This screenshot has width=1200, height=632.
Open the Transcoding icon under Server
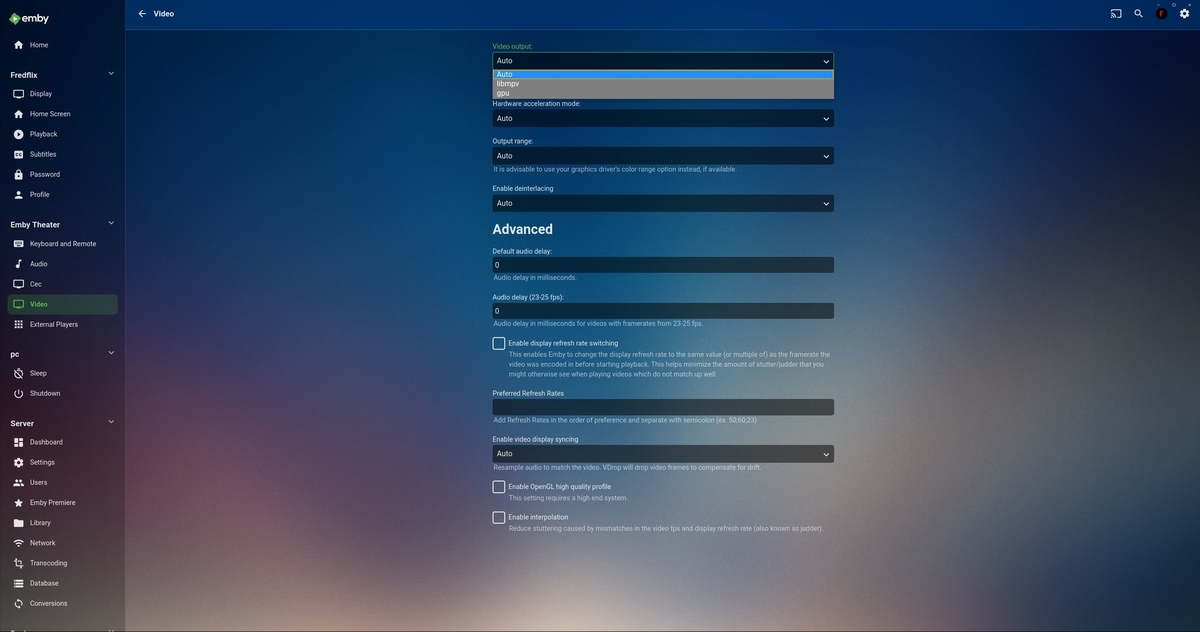point(18,563)
